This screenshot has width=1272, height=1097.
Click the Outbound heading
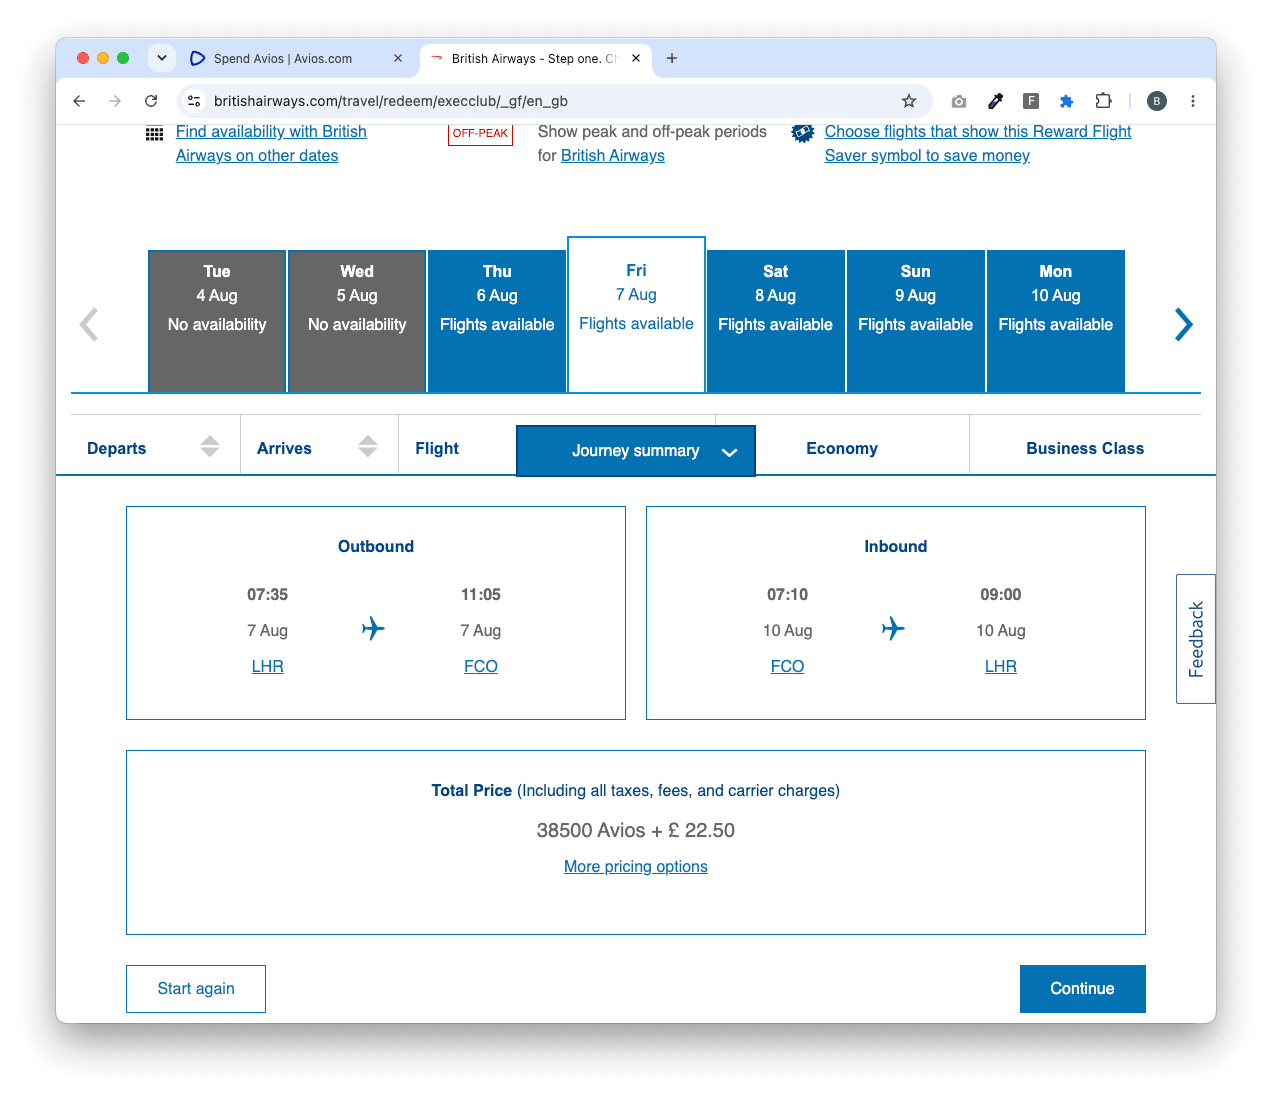coord(376,547)
